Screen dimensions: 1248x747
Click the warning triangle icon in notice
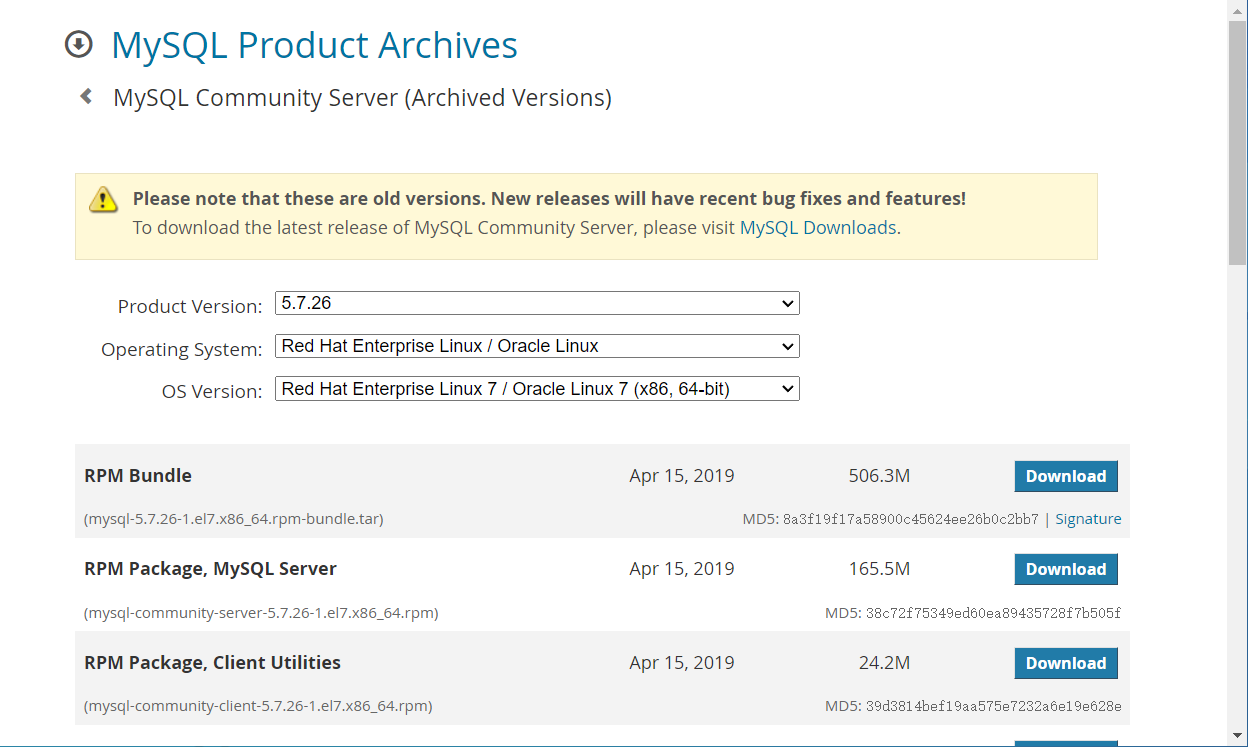point(103,199)
